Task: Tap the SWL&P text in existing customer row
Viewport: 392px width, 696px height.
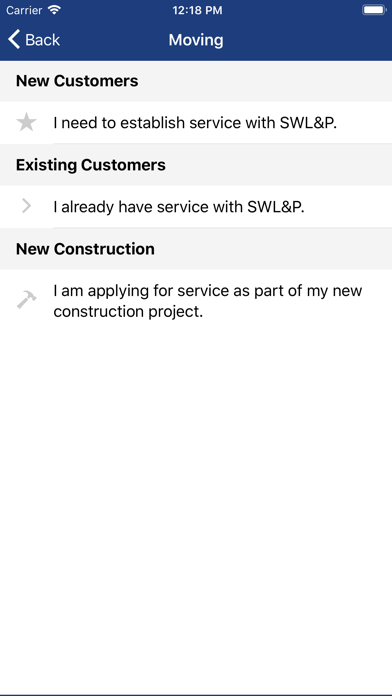Action: pyautogui.click(x=276, y=207)
